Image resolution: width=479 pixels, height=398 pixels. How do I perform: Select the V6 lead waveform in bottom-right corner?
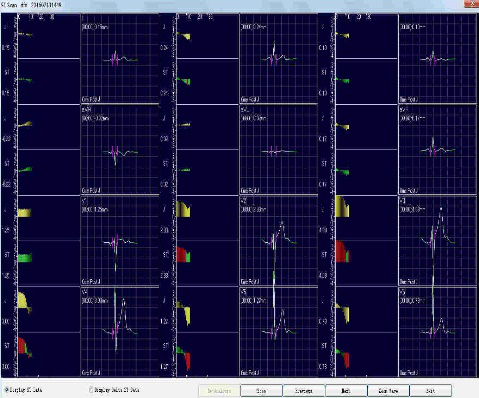pyautogui.click(x=437, y=332)
